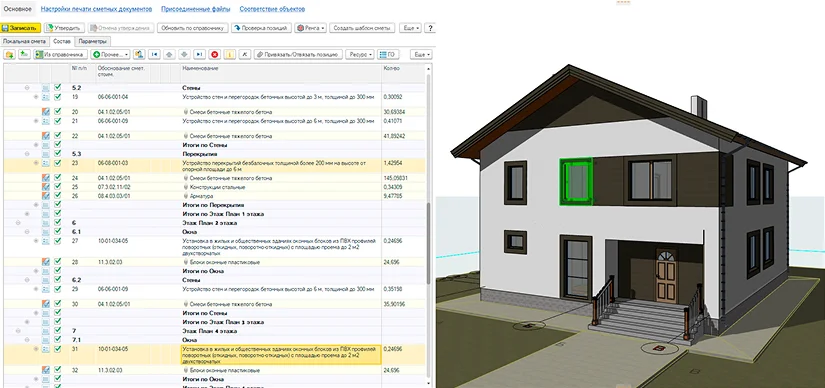Click Создать шаблон сметы button
Viewport: 825px width, 388px height.
363,28
